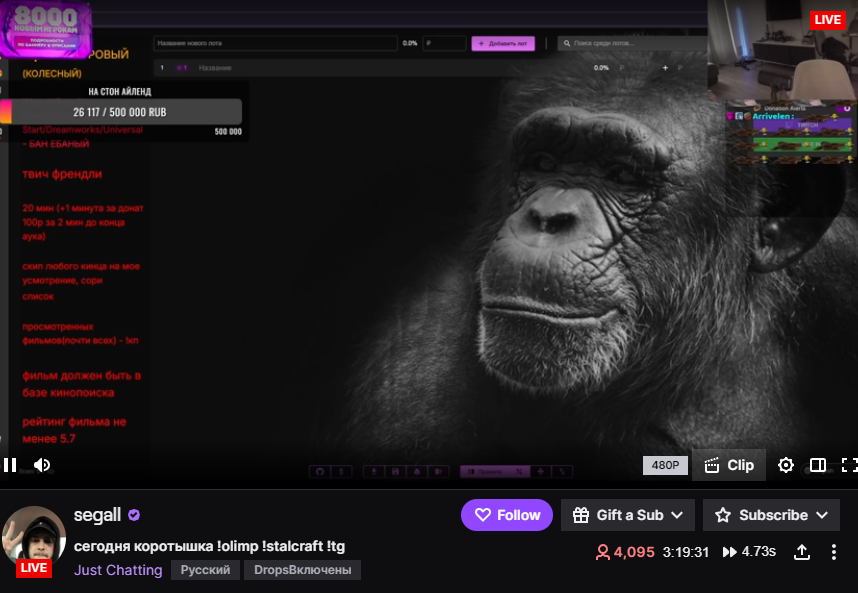This screenshot has height=593, width=858.
Task: Create a Clip of the stream
Action: click(x=729, y=465)
